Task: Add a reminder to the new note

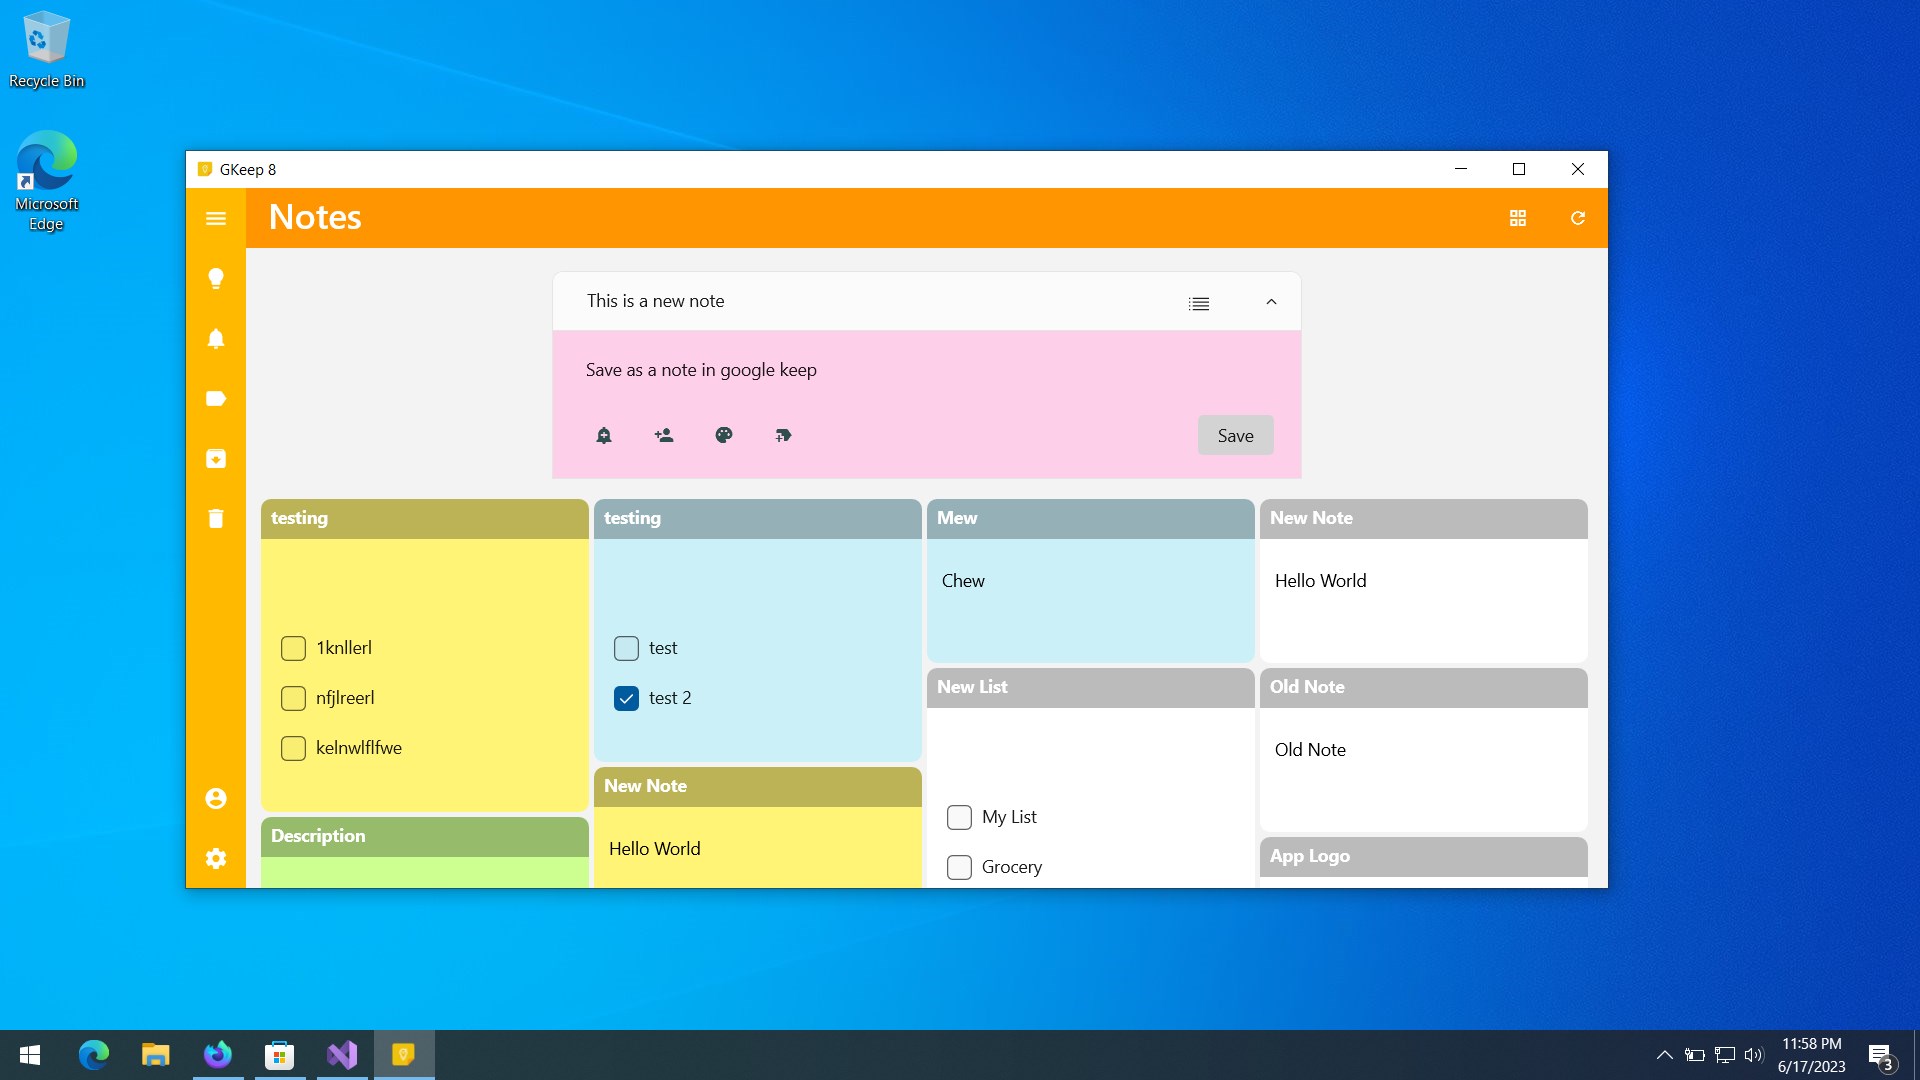Action: pos(604,435)
